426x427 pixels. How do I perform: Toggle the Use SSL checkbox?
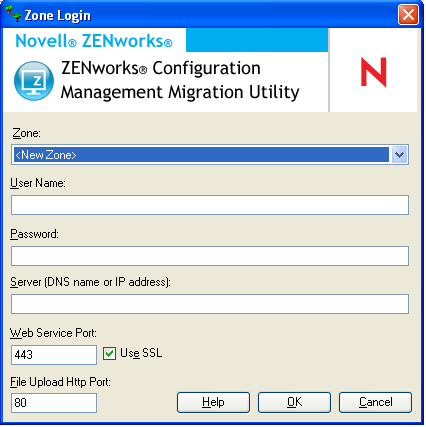(x=109, y=353)
